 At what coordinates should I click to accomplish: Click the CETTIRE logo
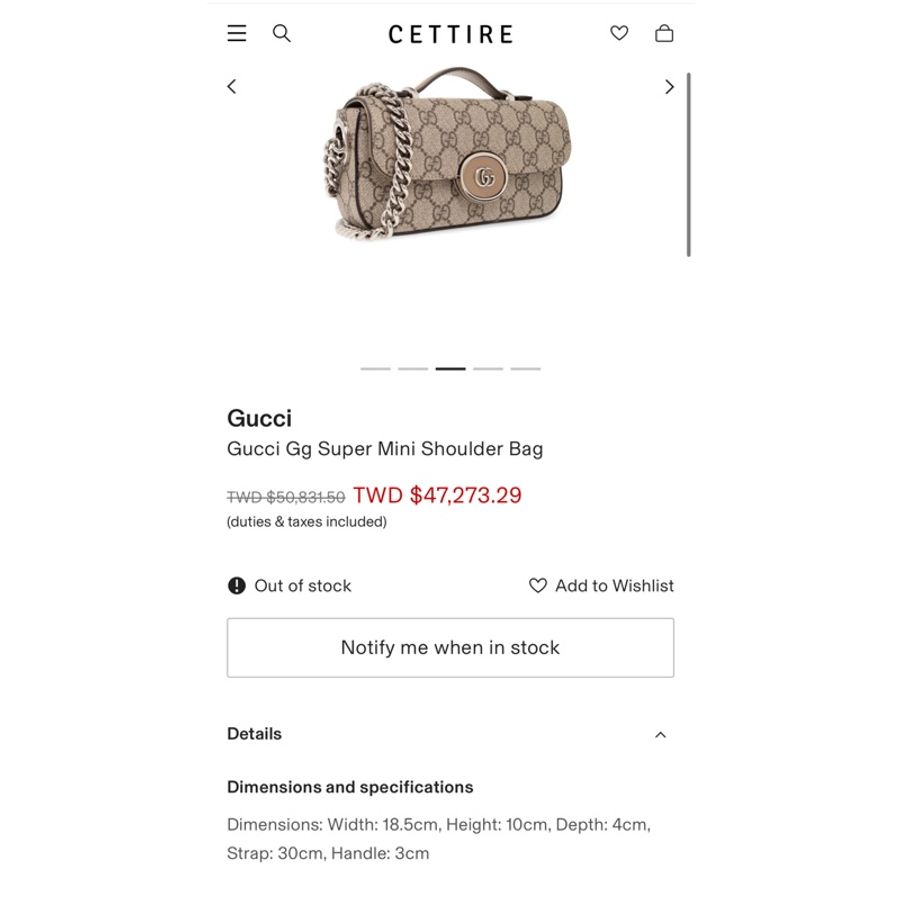[x=451, y=34]
